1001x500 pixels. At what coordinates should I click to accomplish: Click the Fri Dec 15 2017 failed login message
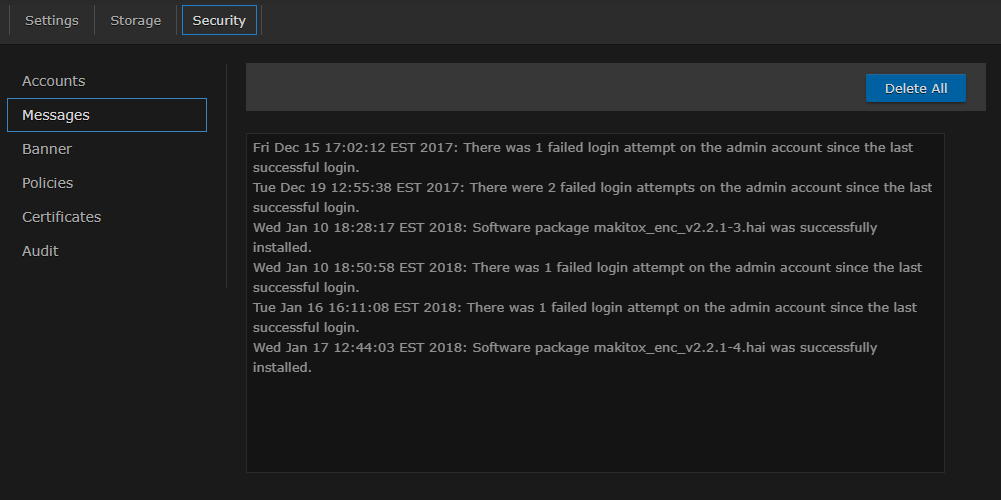[x=582, y=148]
